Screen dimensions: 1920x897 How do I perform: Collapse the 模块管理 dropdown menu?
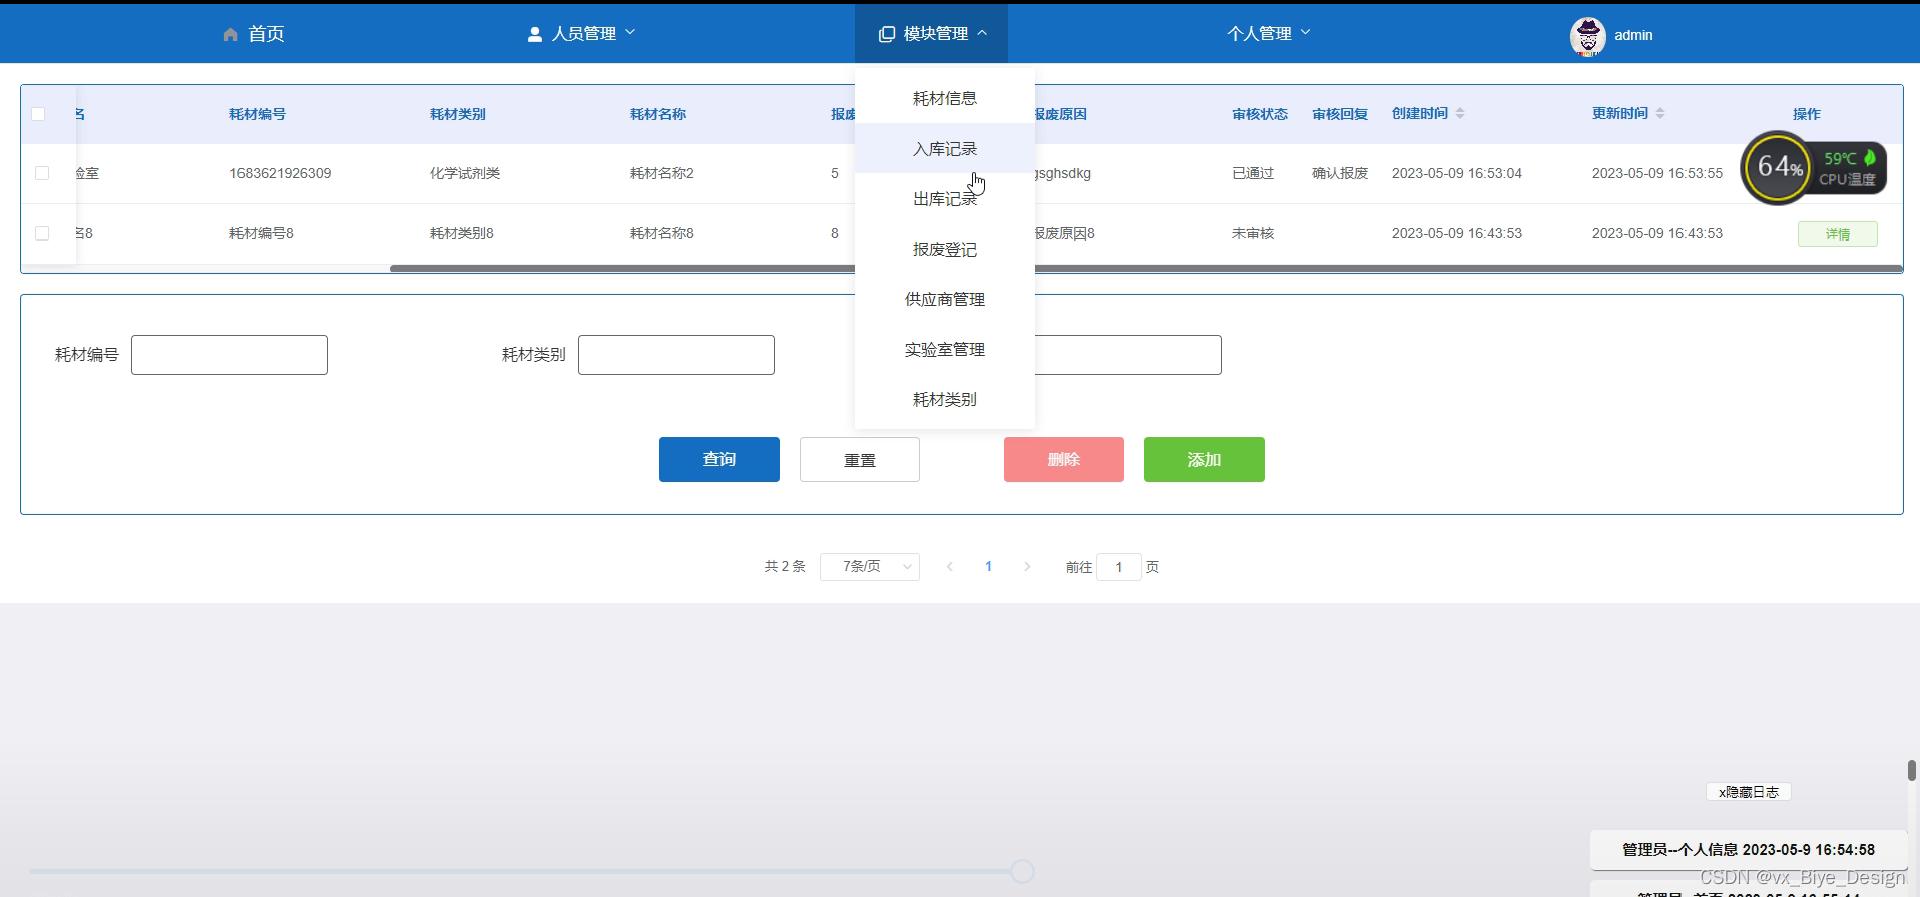pos(932,33)
